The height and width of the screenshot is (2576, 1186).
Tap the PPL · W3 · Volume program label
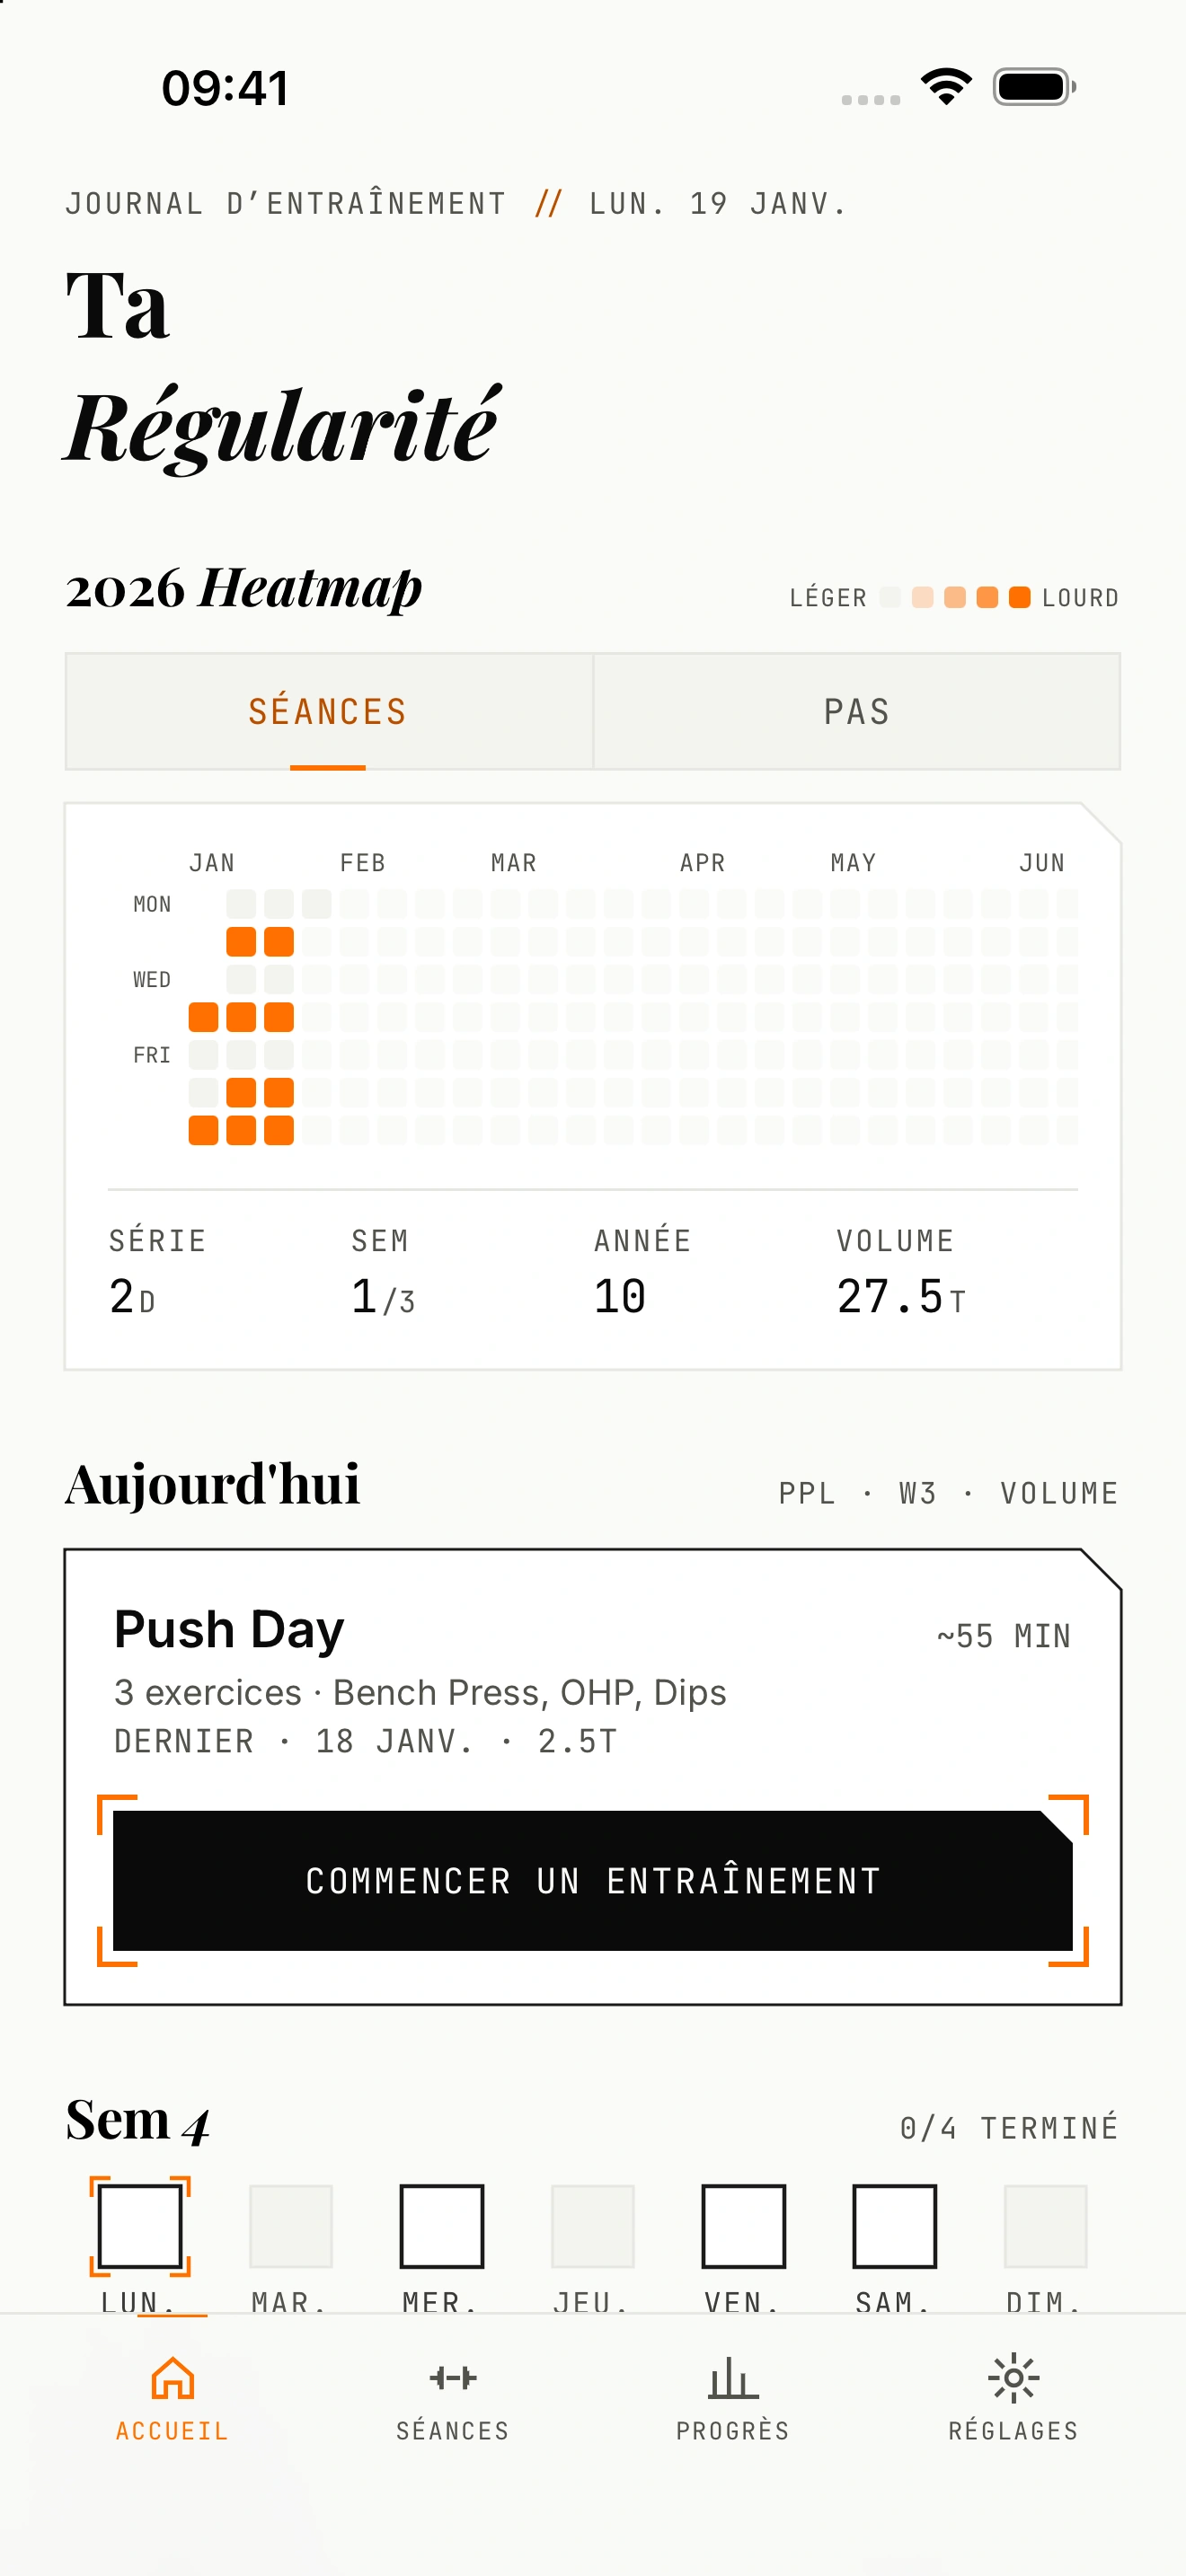(x=948, y=1493)
